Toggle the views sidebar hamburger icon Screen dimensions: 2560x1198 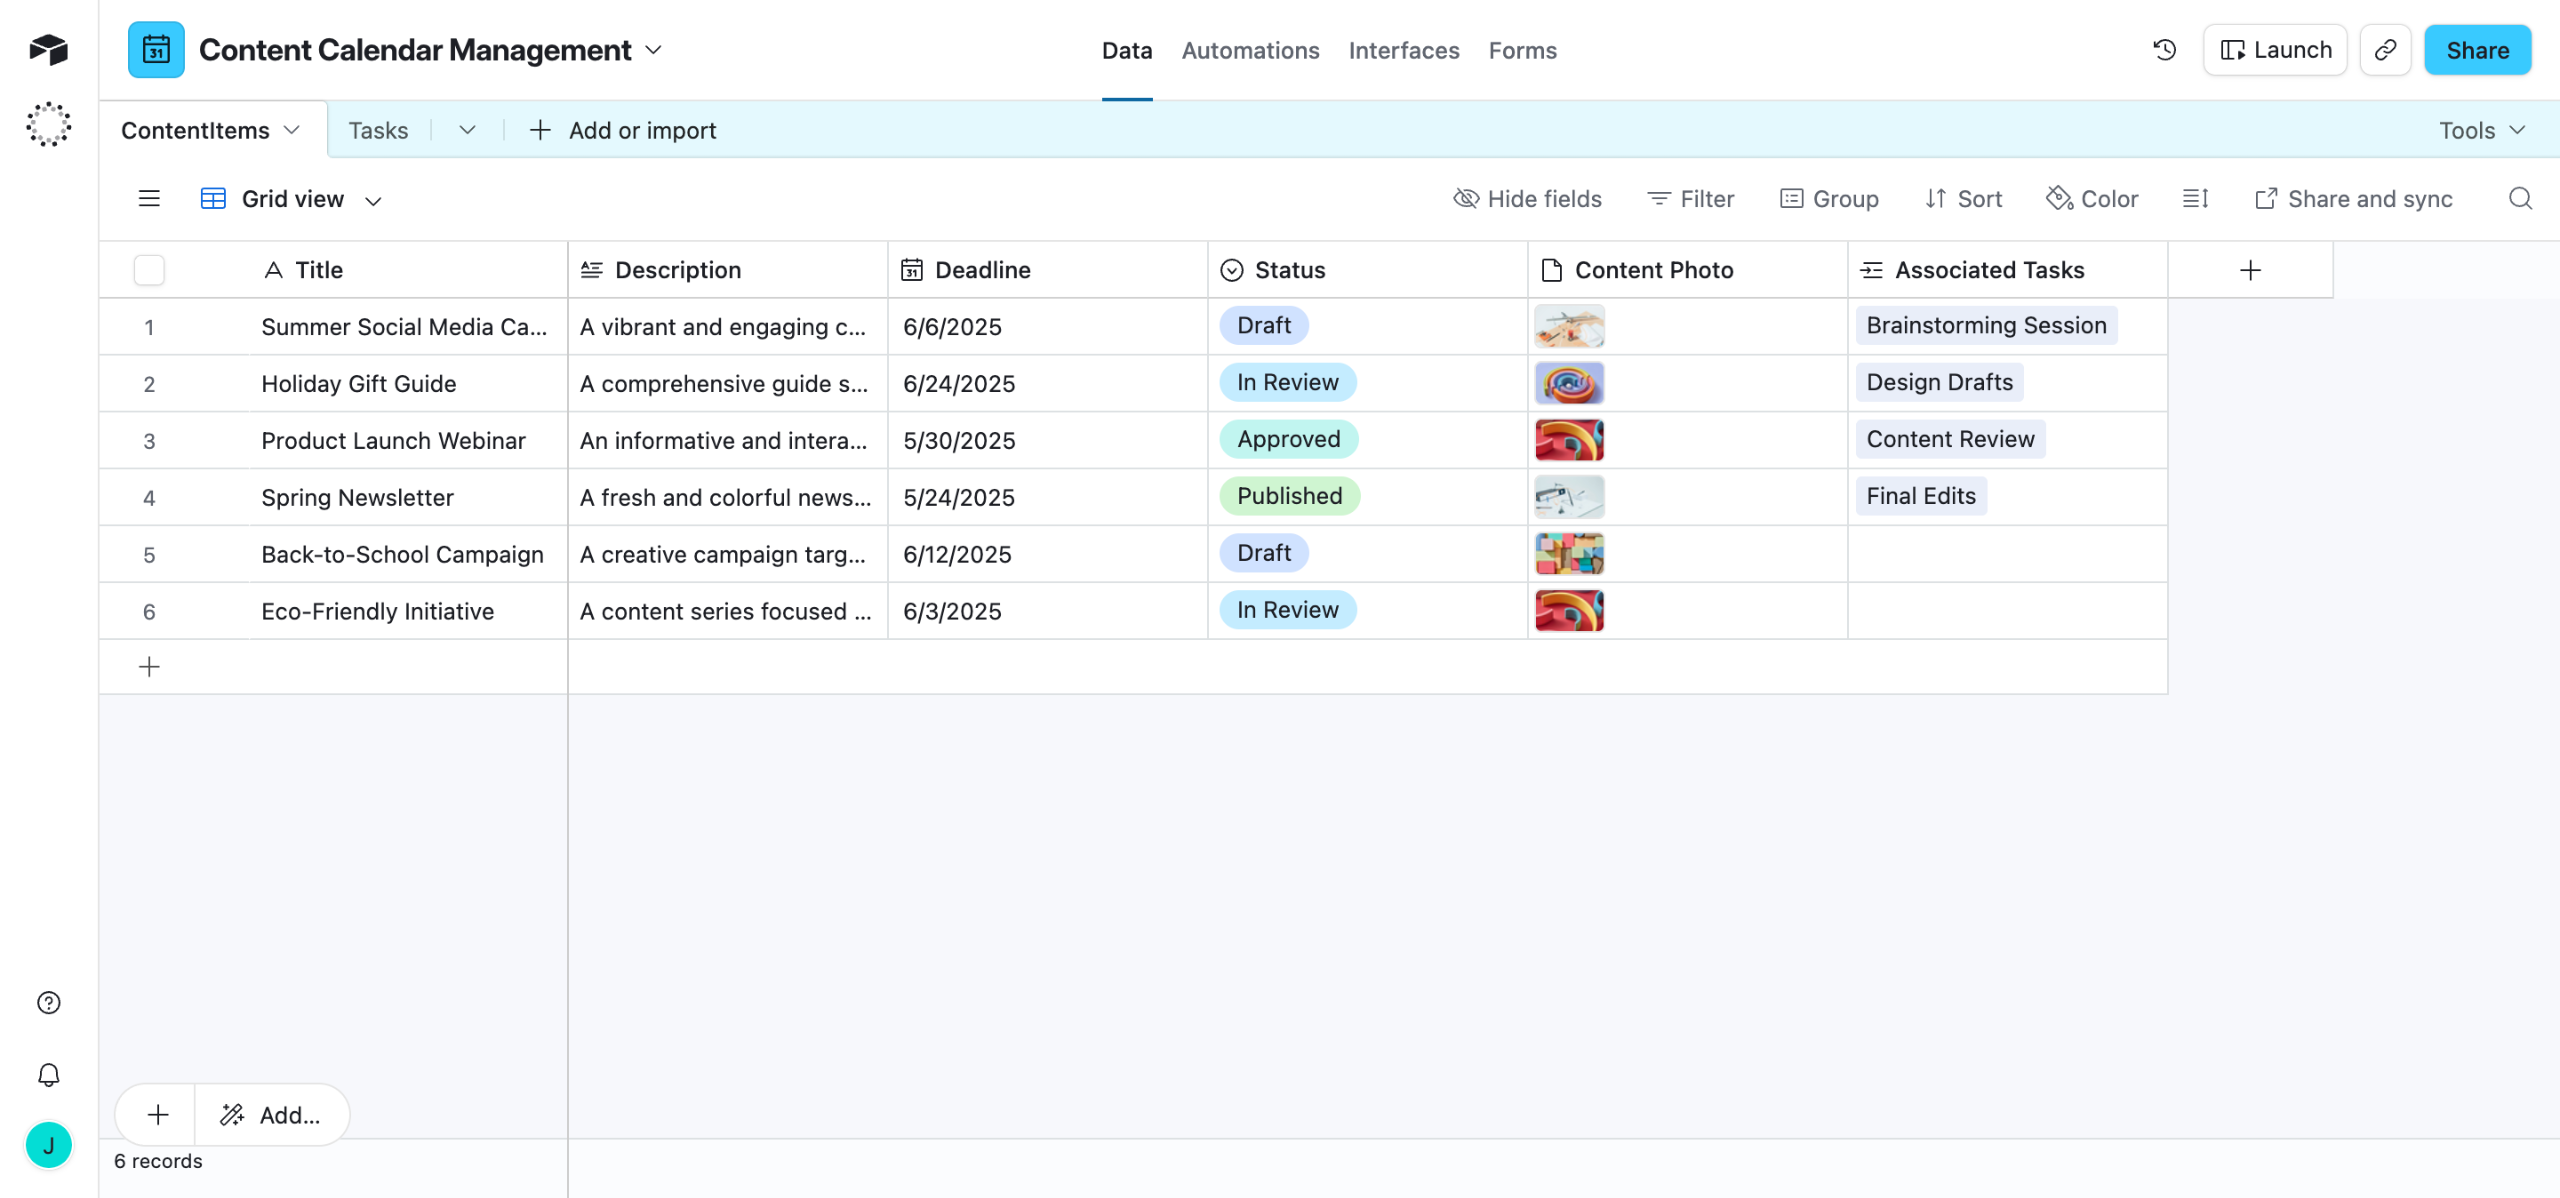point(149,199)
